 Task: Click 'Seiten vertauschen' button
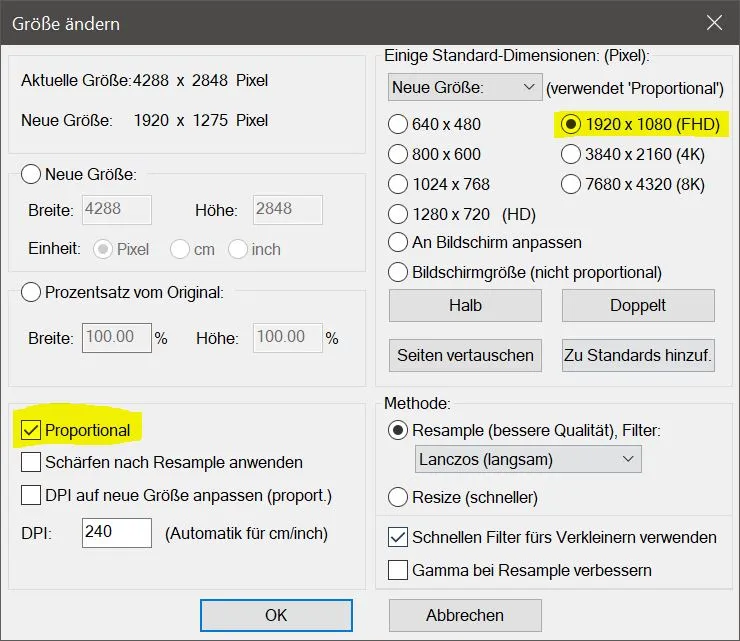point(465,355)
